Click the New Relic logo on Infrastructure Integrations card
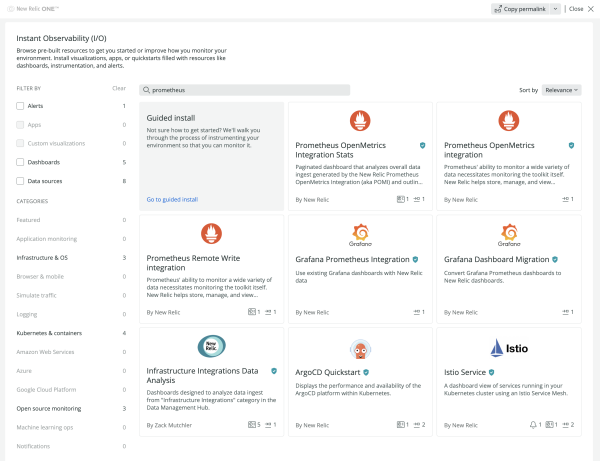 click(211, 346)
